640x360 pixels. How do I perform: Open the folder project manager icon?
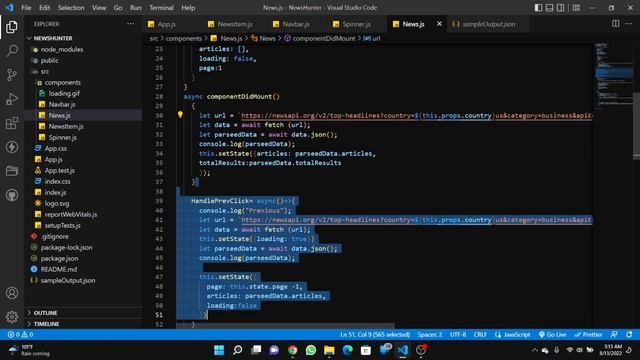coord(12,171)
